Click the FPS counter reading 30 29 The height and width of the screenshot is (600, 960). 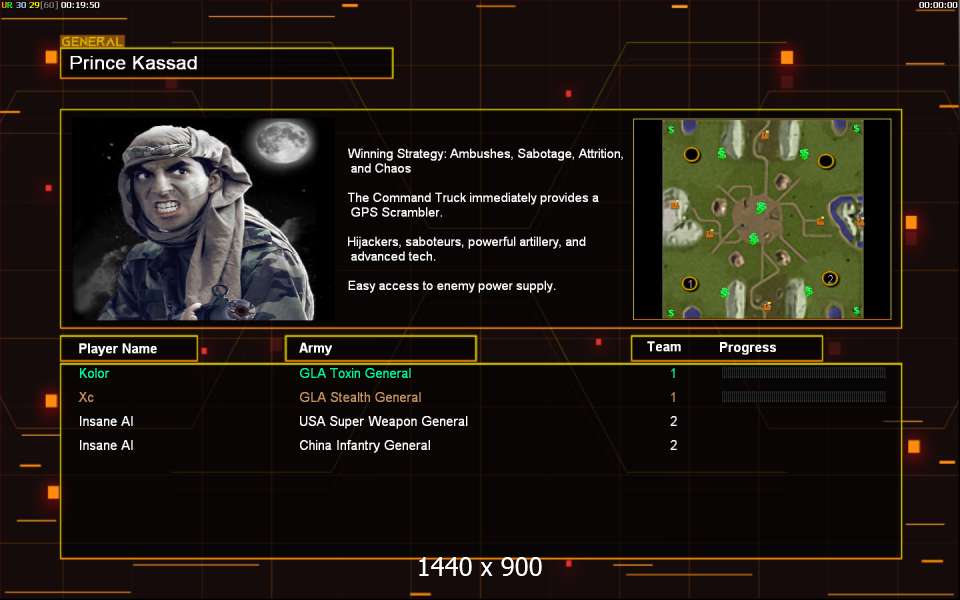(27, 5)
